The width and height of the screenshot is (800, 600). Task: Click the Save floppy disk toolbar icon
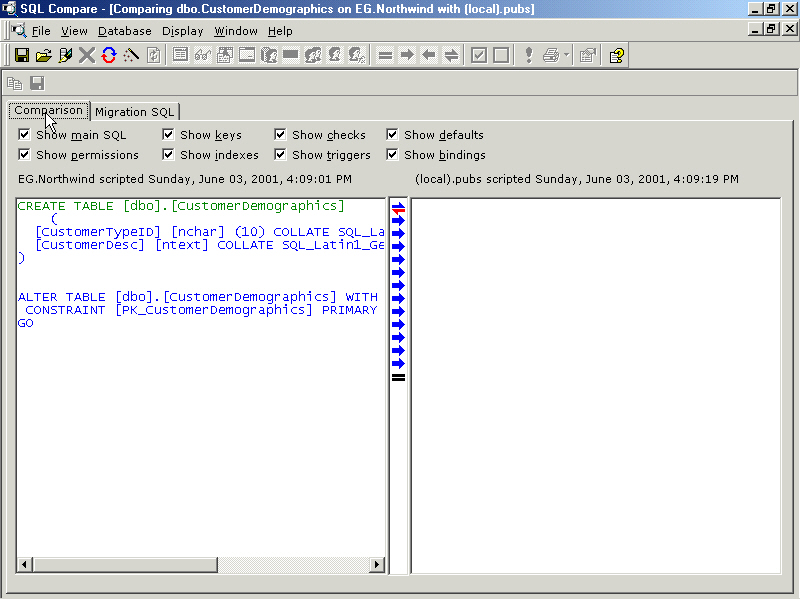pyautogui.click(x=22, y=55)
